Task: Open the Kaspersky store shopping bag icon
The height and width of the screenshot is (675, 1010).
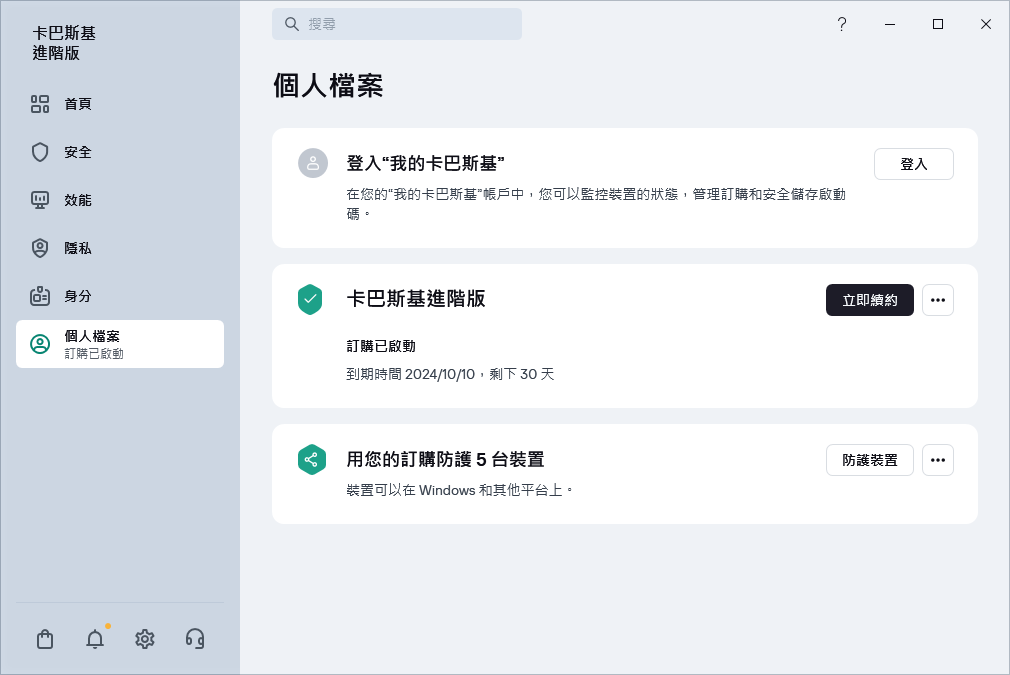Action: 45,639
